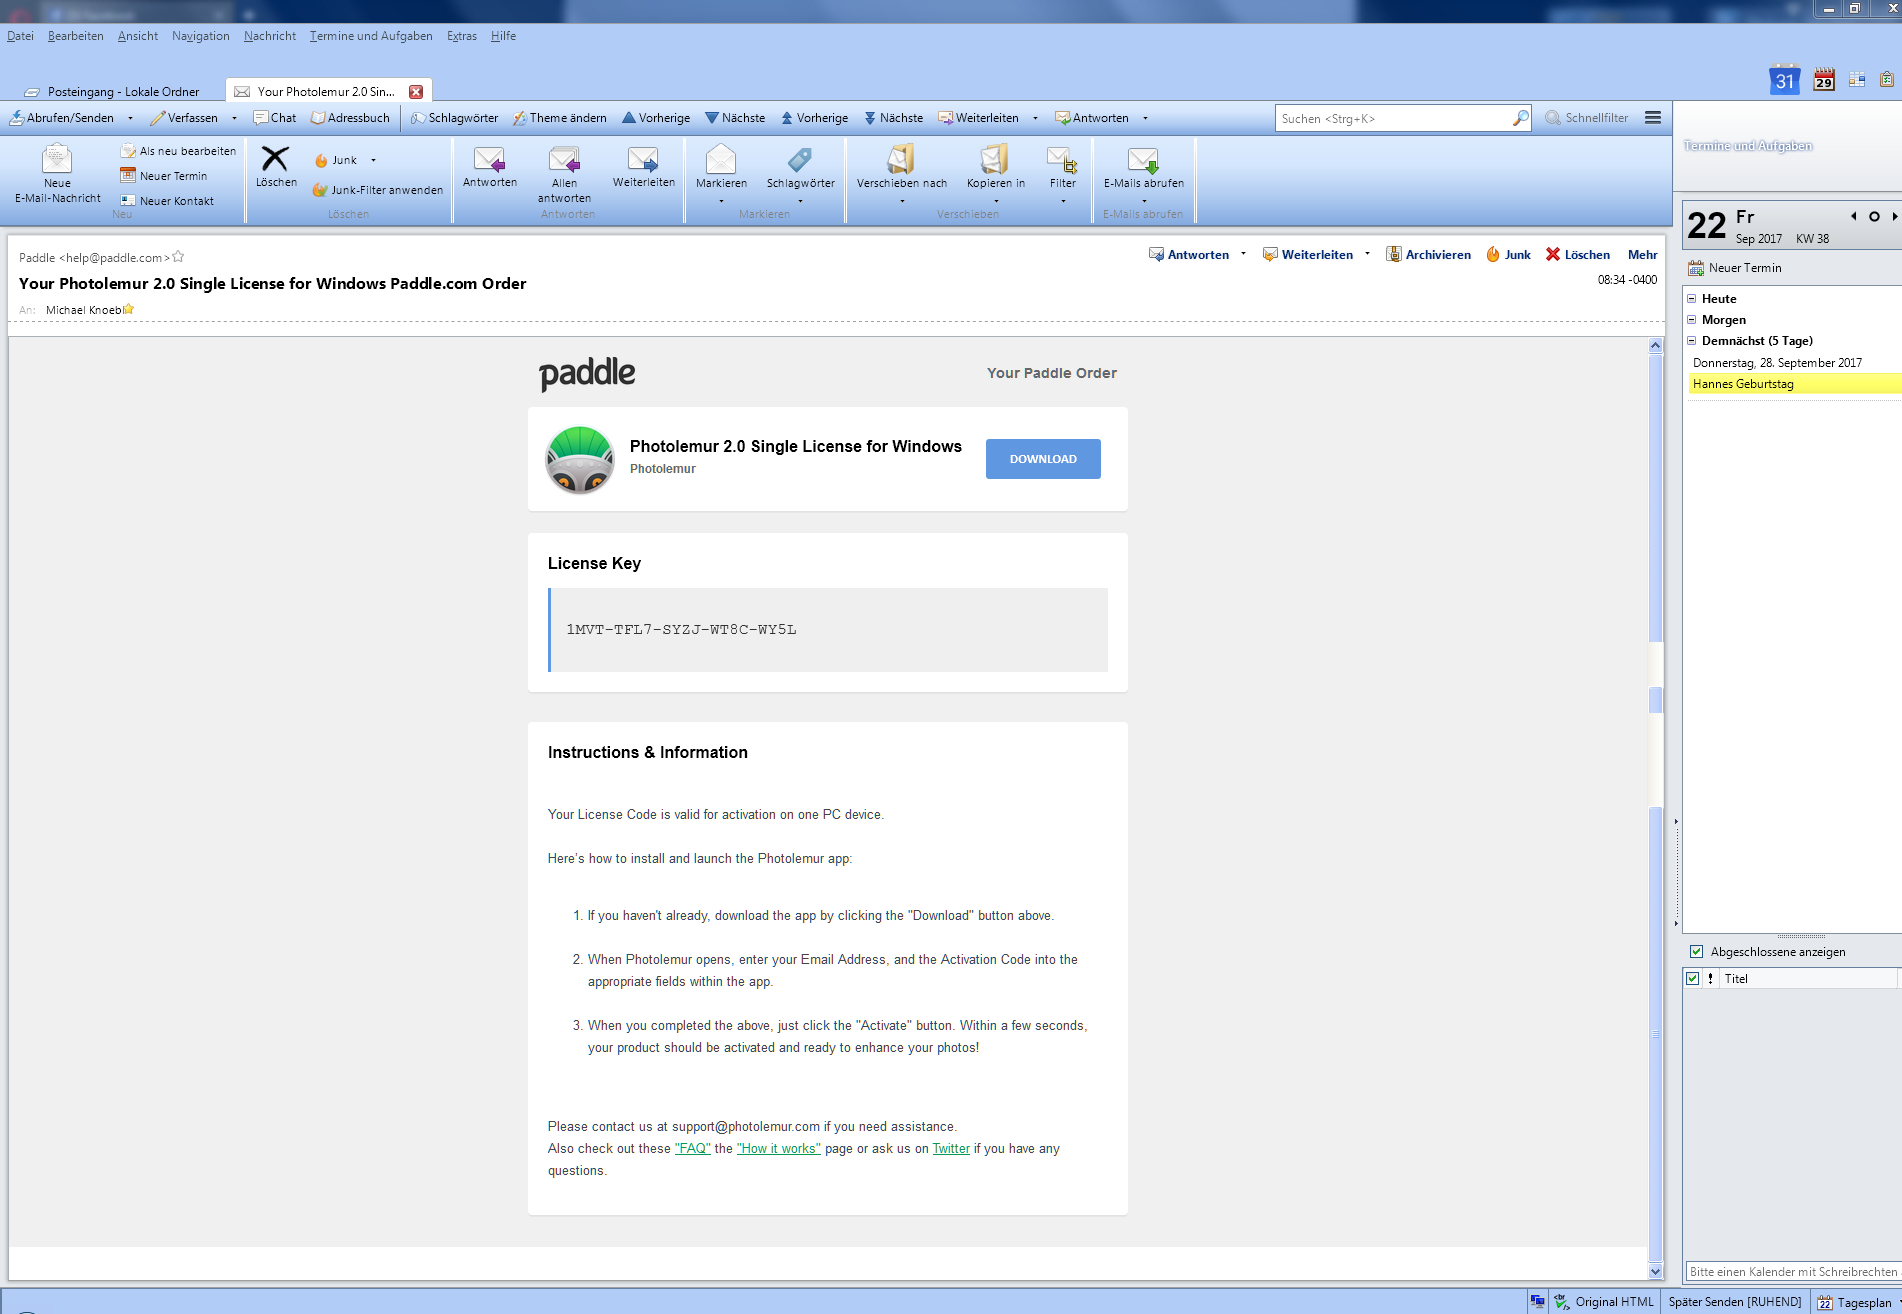The image size is (1902, 1314).
Task: Open toolbar Antworten dropdown arrow
Action: click(x=1145, y=118)
